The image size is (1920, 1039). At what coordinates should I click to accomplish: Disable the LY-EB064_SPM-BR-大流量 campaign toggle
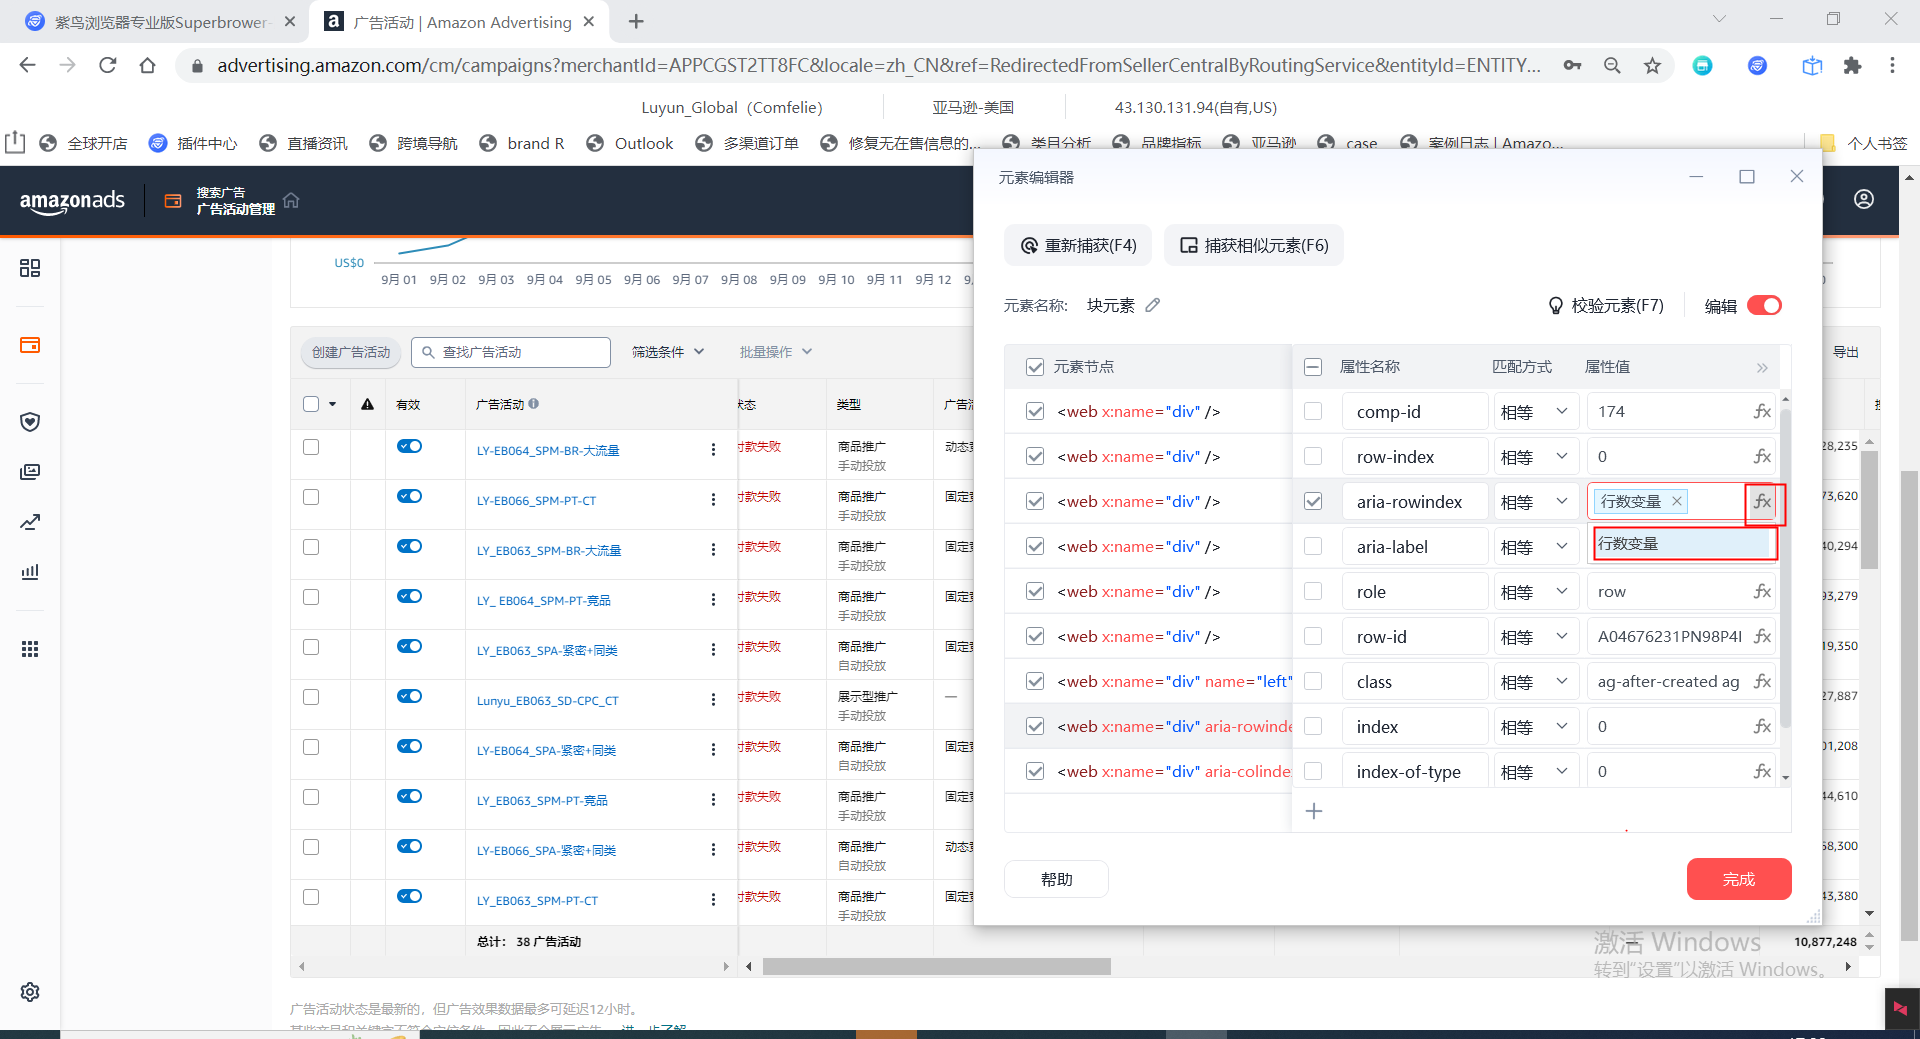[x=409, y=447]
